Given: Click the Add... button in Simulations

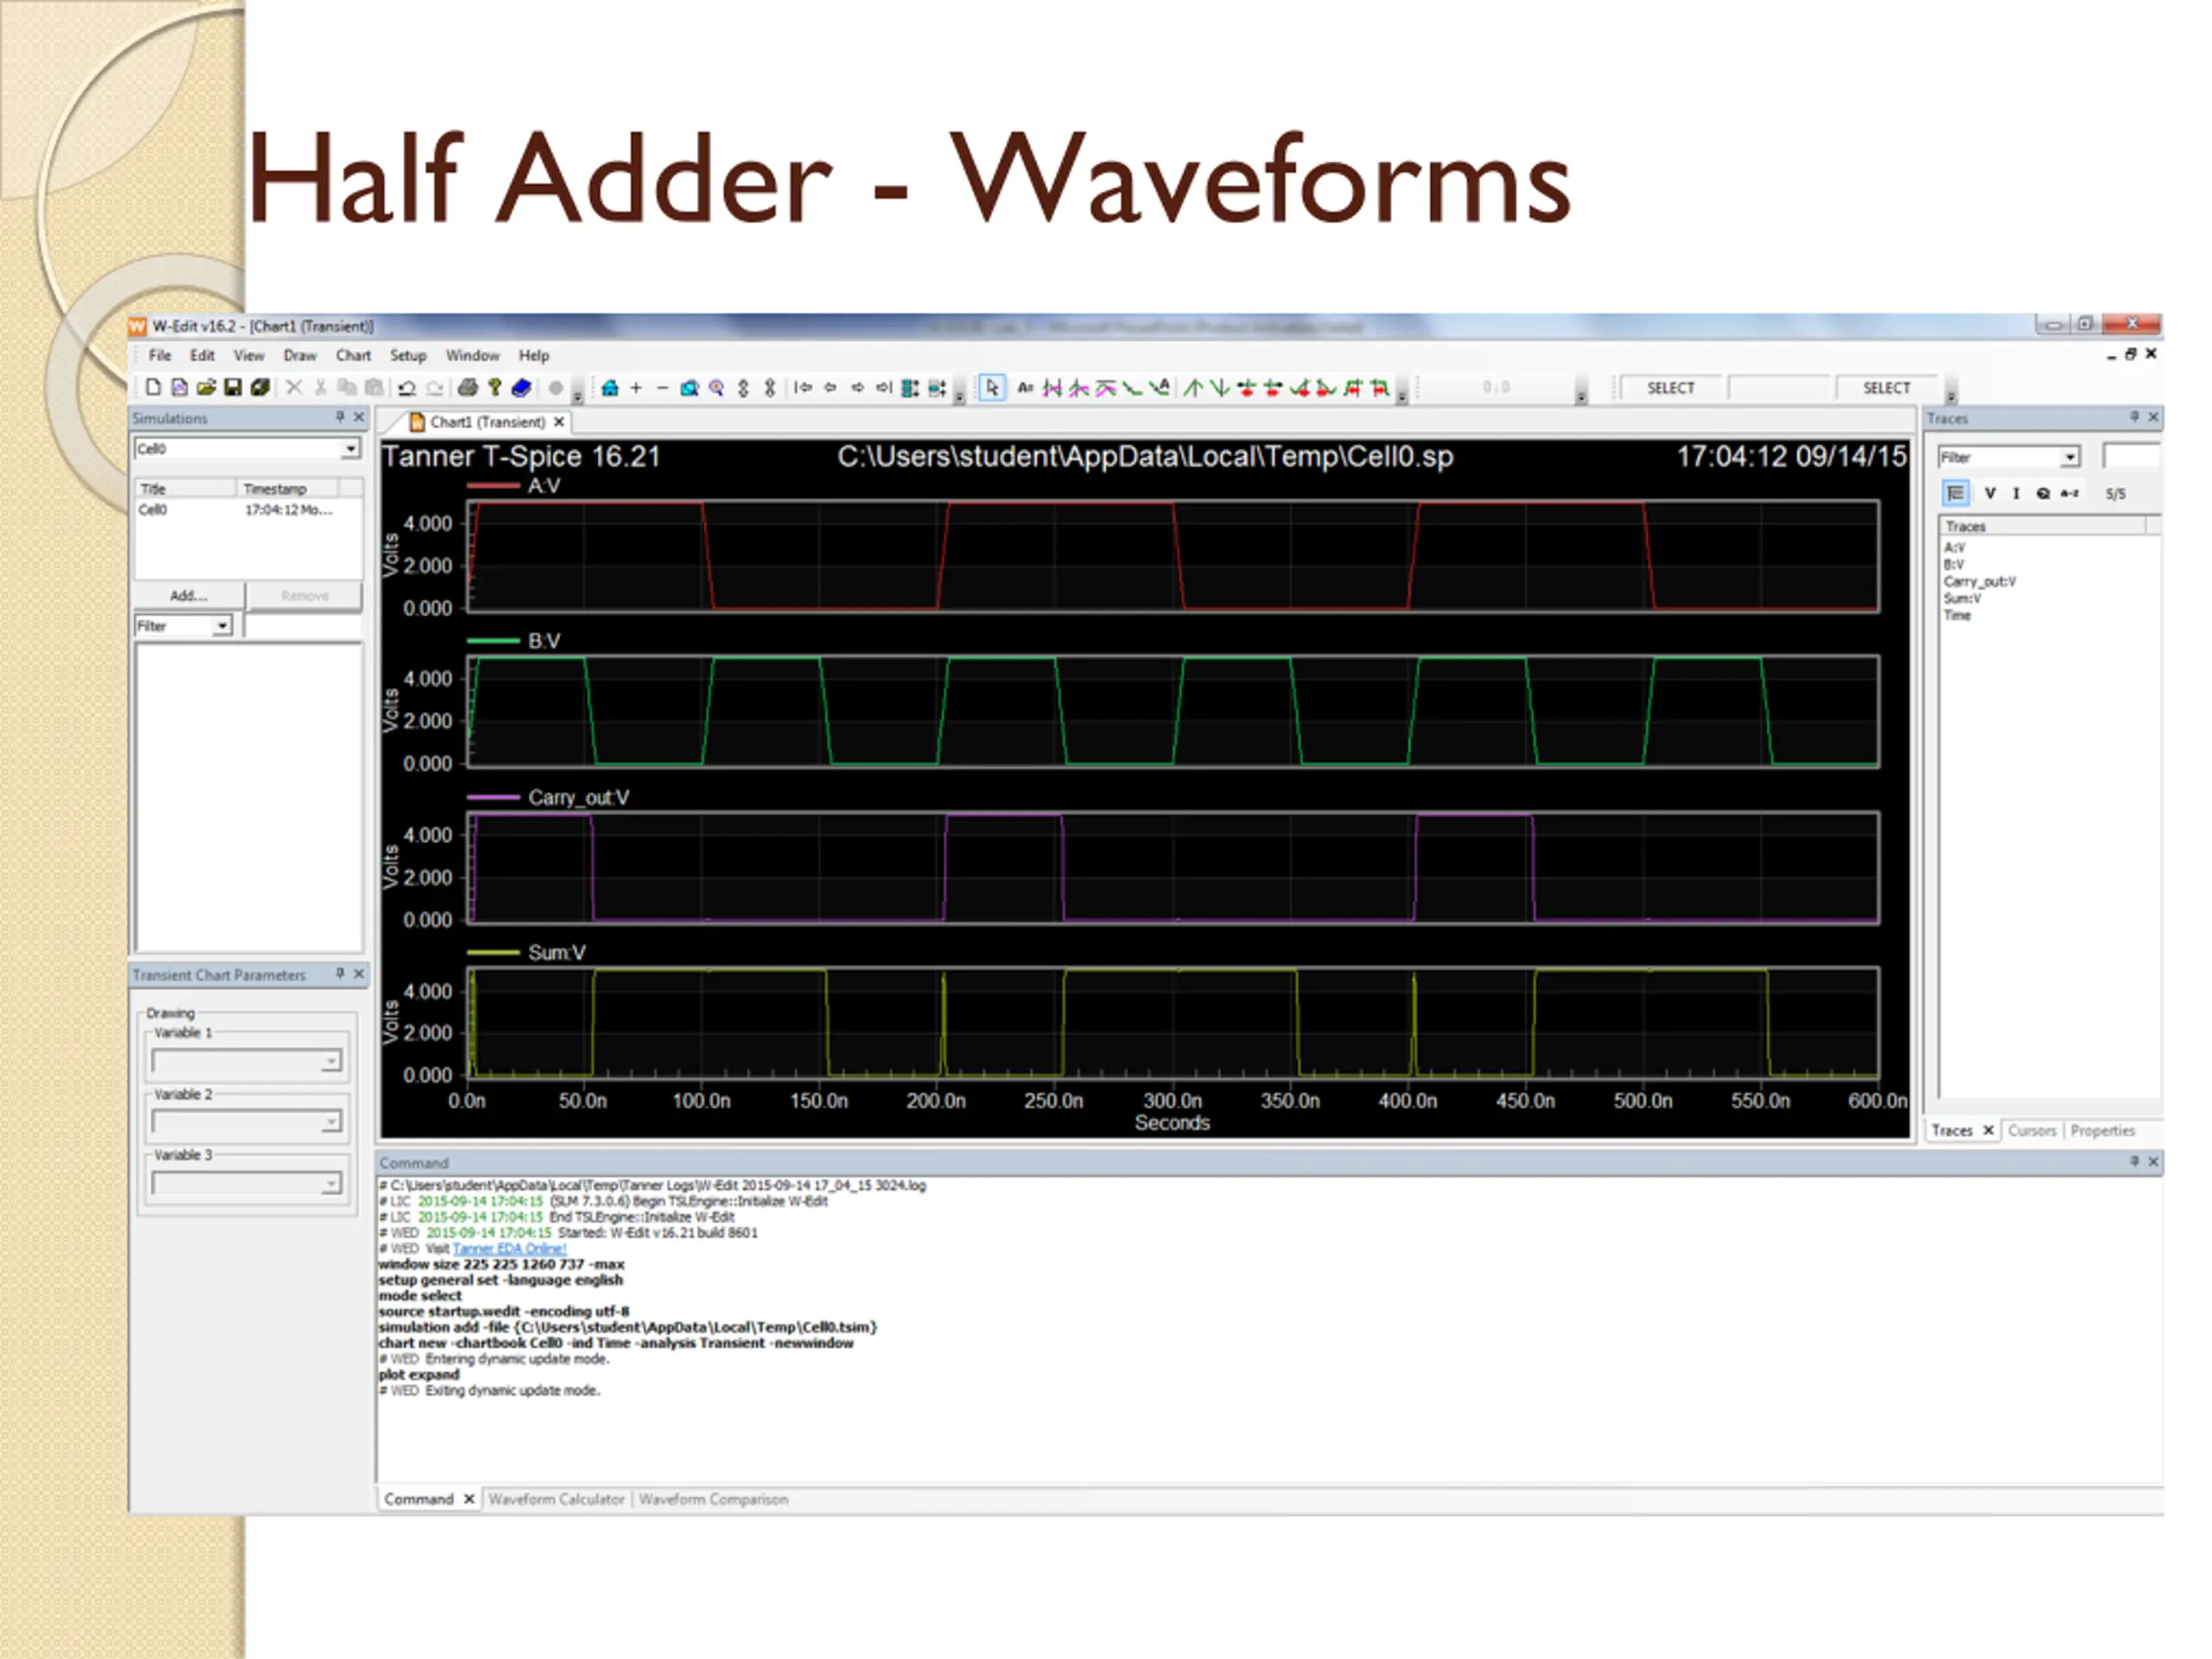Looking at the screenshot, I should pyautogui.click(x=189, y=595).
